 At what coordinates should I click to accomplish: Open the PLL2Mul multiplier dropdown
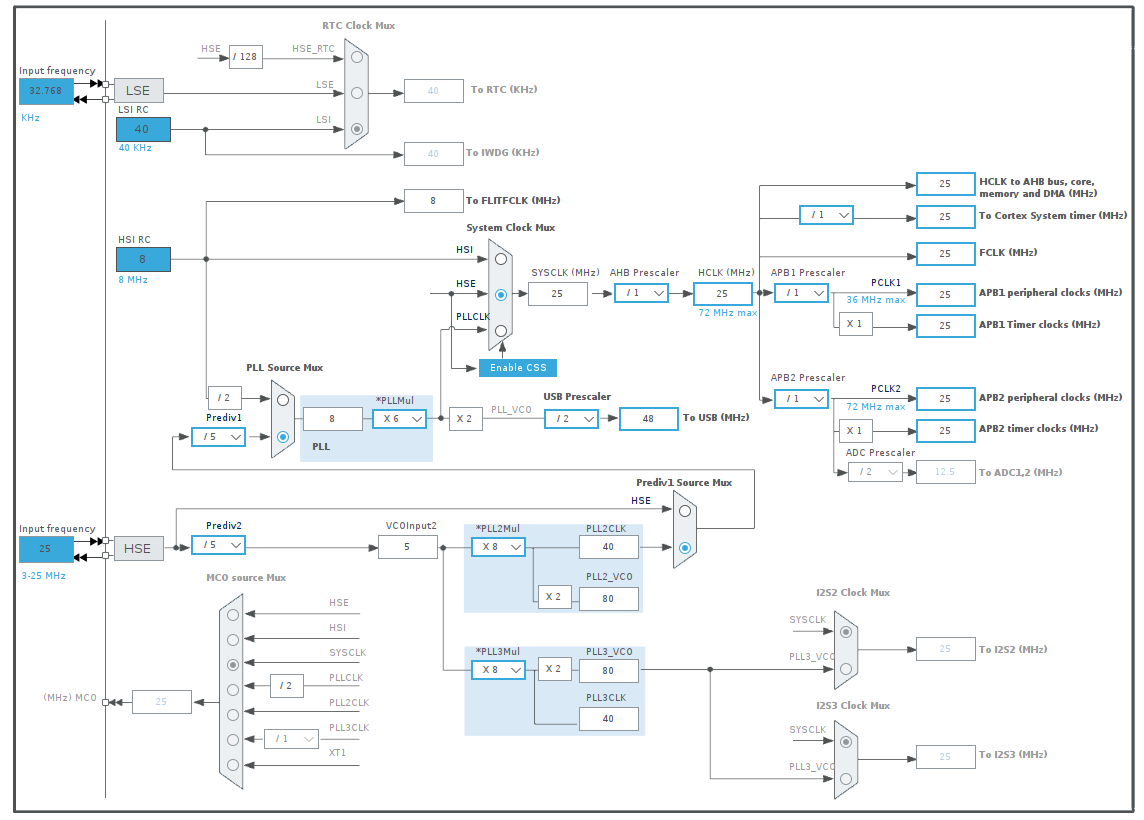498,547
